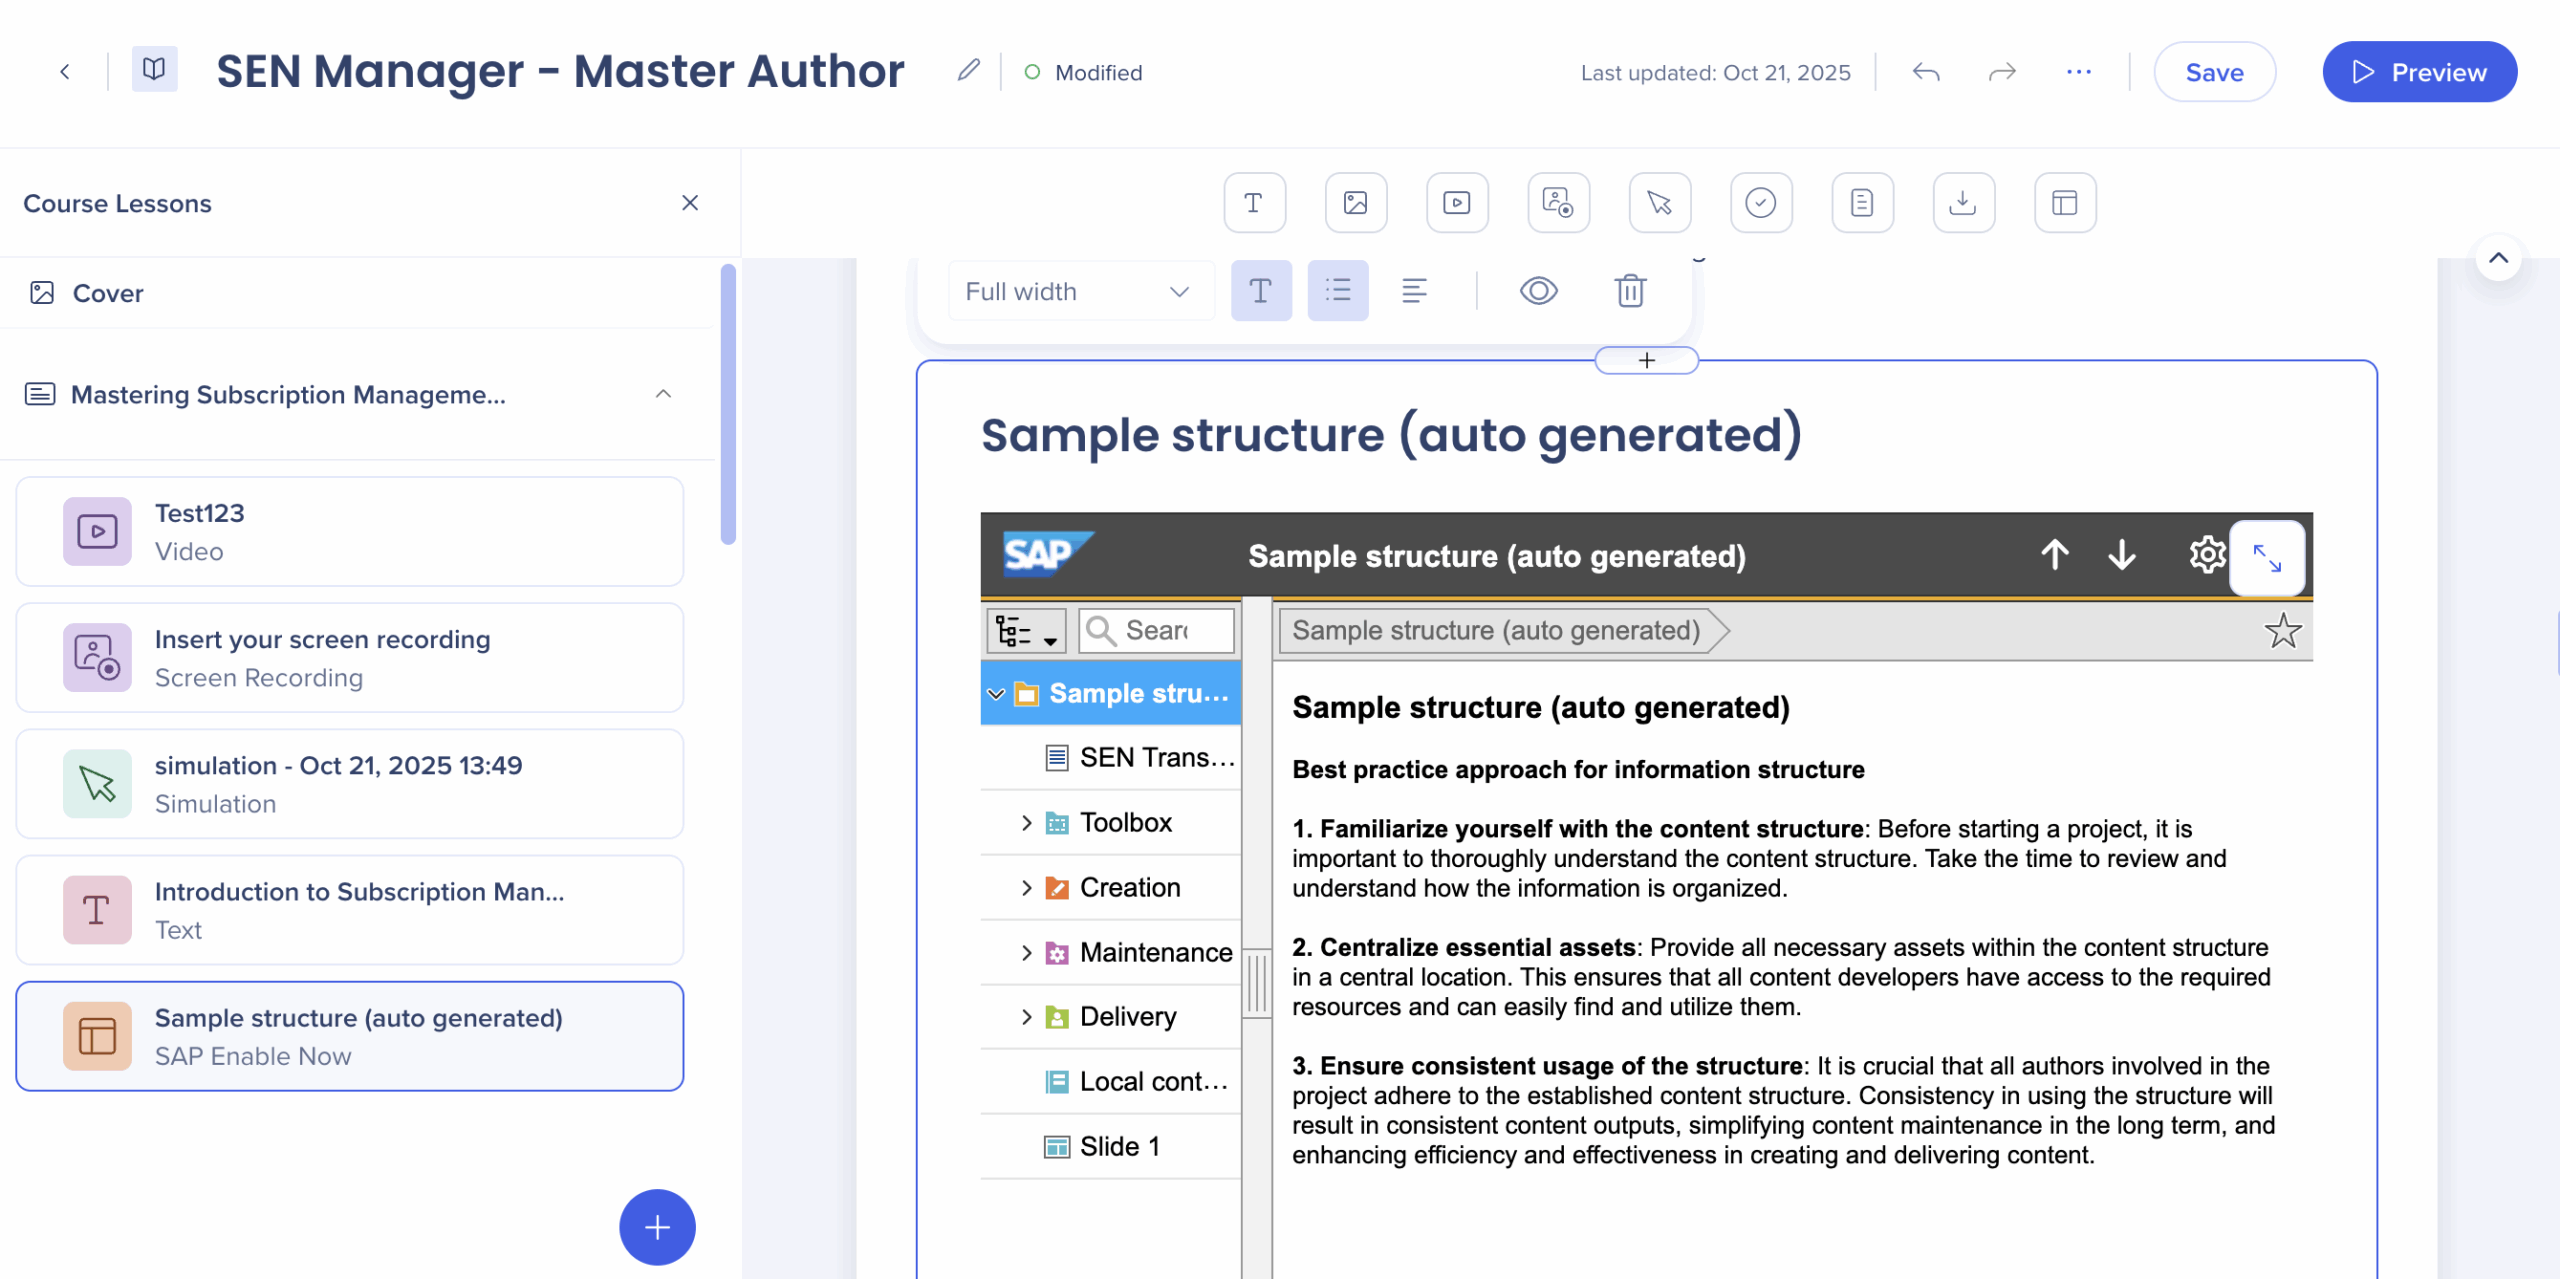2560x1279 pixels.
Task: Click the Save button
Action: click(2214, 72)
